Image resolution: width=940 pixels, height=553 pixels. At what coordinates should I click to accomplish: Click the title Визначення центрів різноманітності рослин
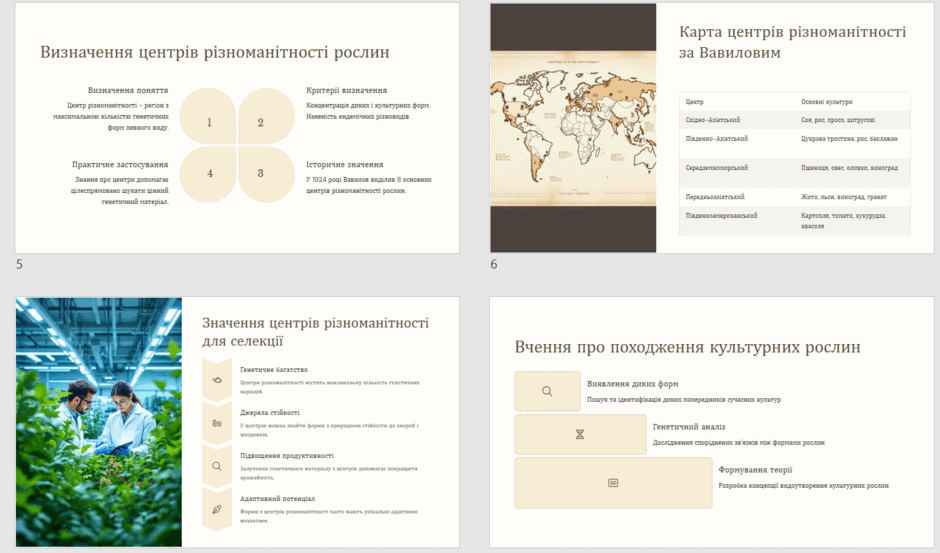[x=215, y=52]
